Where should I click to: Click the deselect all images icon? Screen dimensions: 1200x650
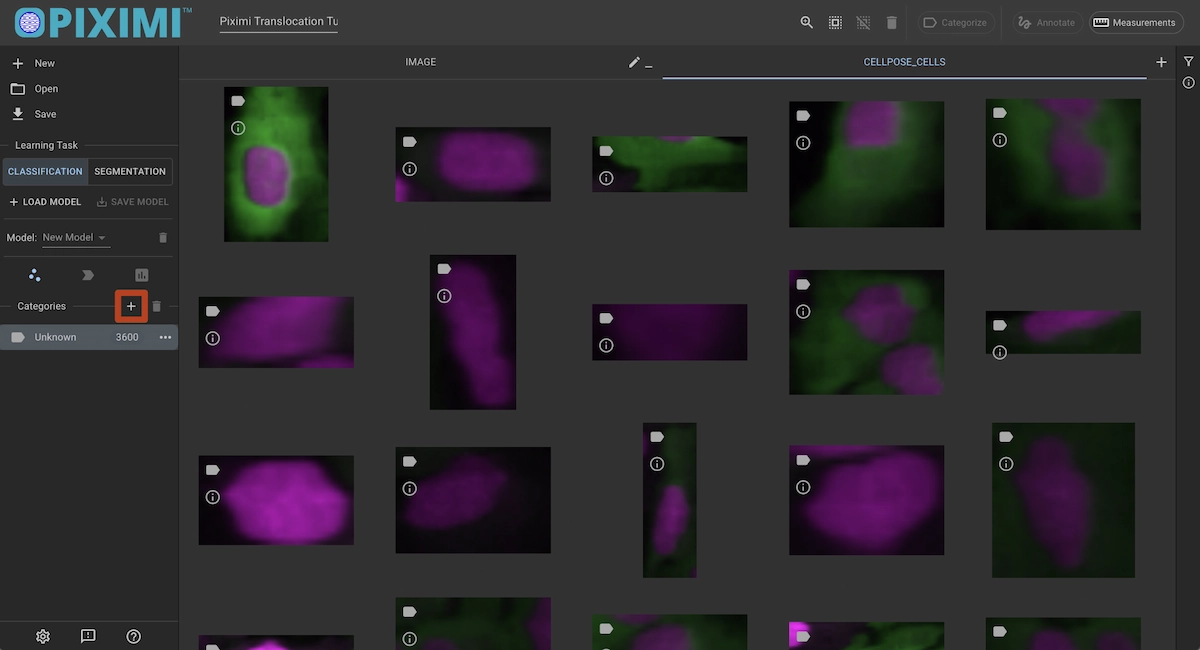pos(863,22)
